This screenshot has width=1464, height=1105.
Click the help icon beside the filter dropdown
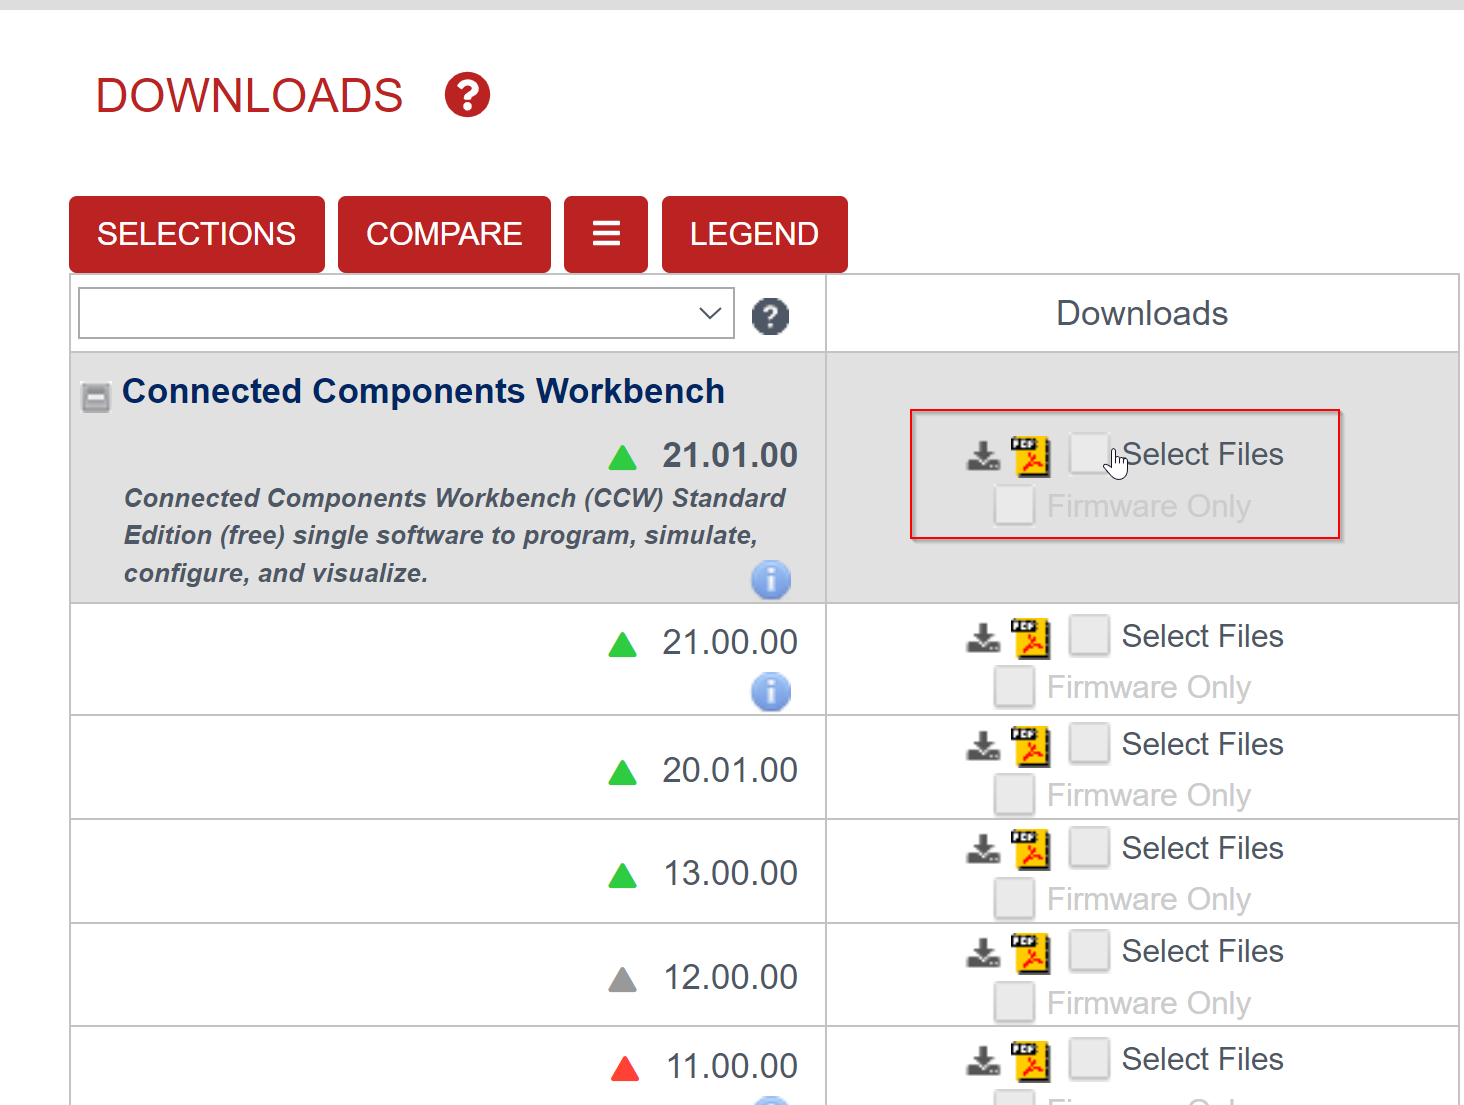(770, 316)
